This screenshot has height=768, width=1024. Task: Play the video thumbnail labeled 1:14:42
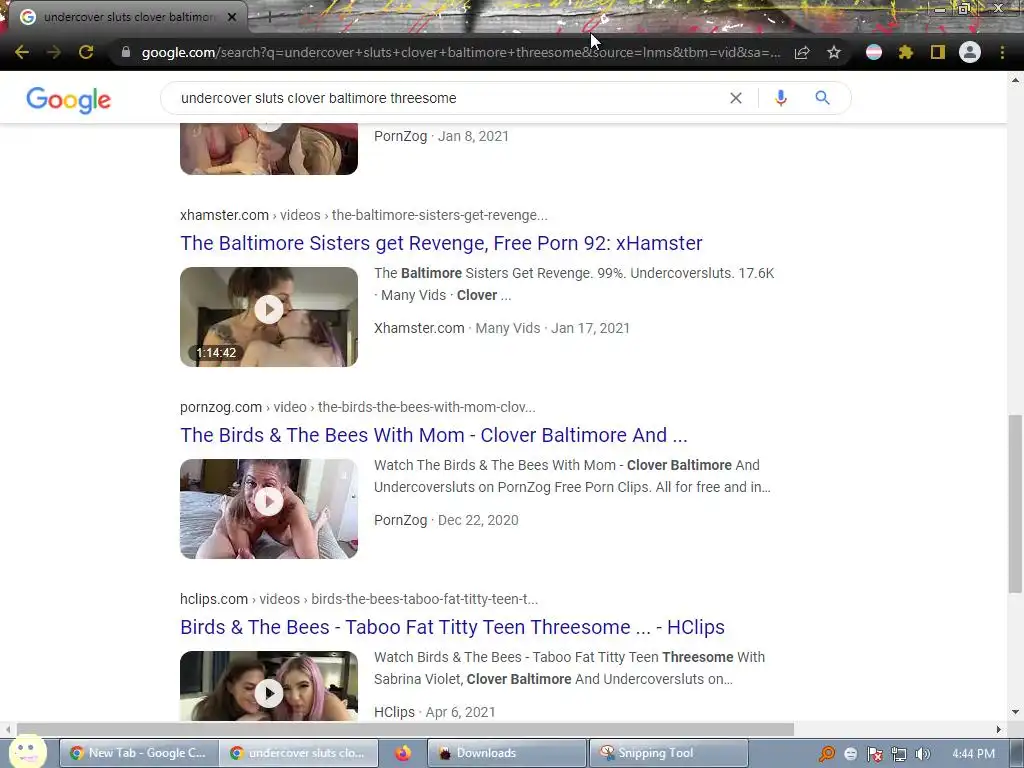[x=269, y=317]
